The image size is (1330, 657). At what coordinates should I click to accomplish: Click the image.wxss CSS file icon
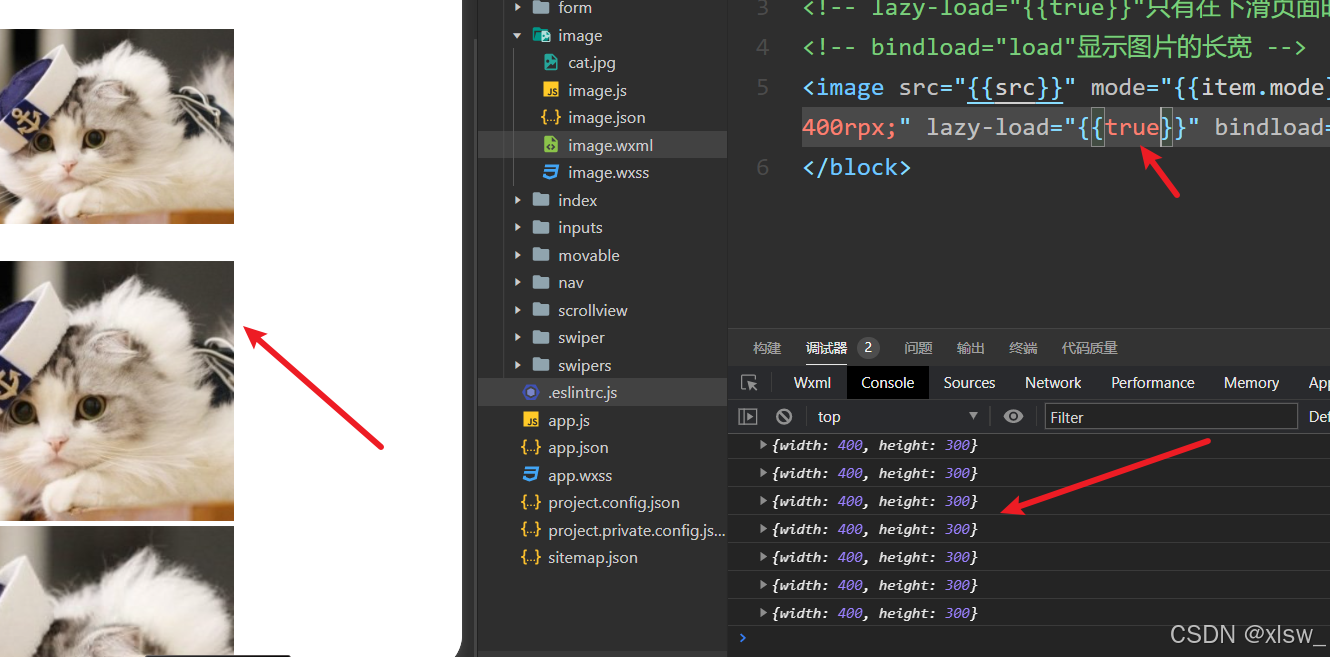click(x=550, y=172)
